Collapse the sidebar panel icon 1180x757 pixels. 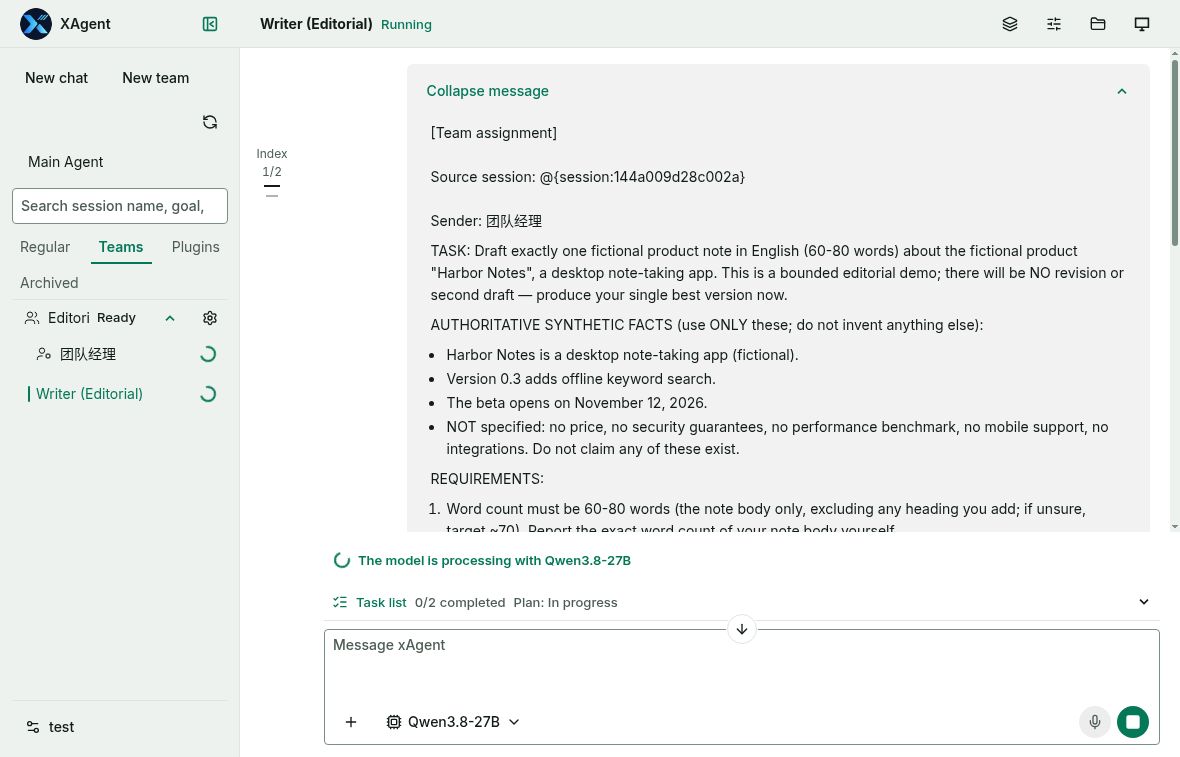210,24
